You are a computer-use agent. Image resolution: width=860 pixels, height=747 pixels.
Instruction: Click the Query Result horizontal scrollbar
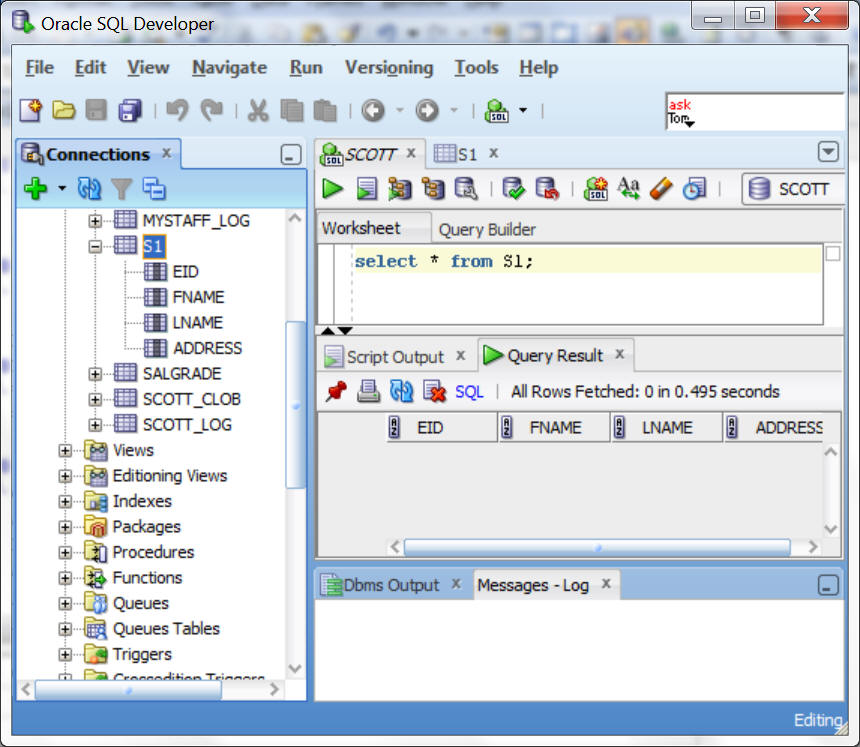tap(597, 547)
